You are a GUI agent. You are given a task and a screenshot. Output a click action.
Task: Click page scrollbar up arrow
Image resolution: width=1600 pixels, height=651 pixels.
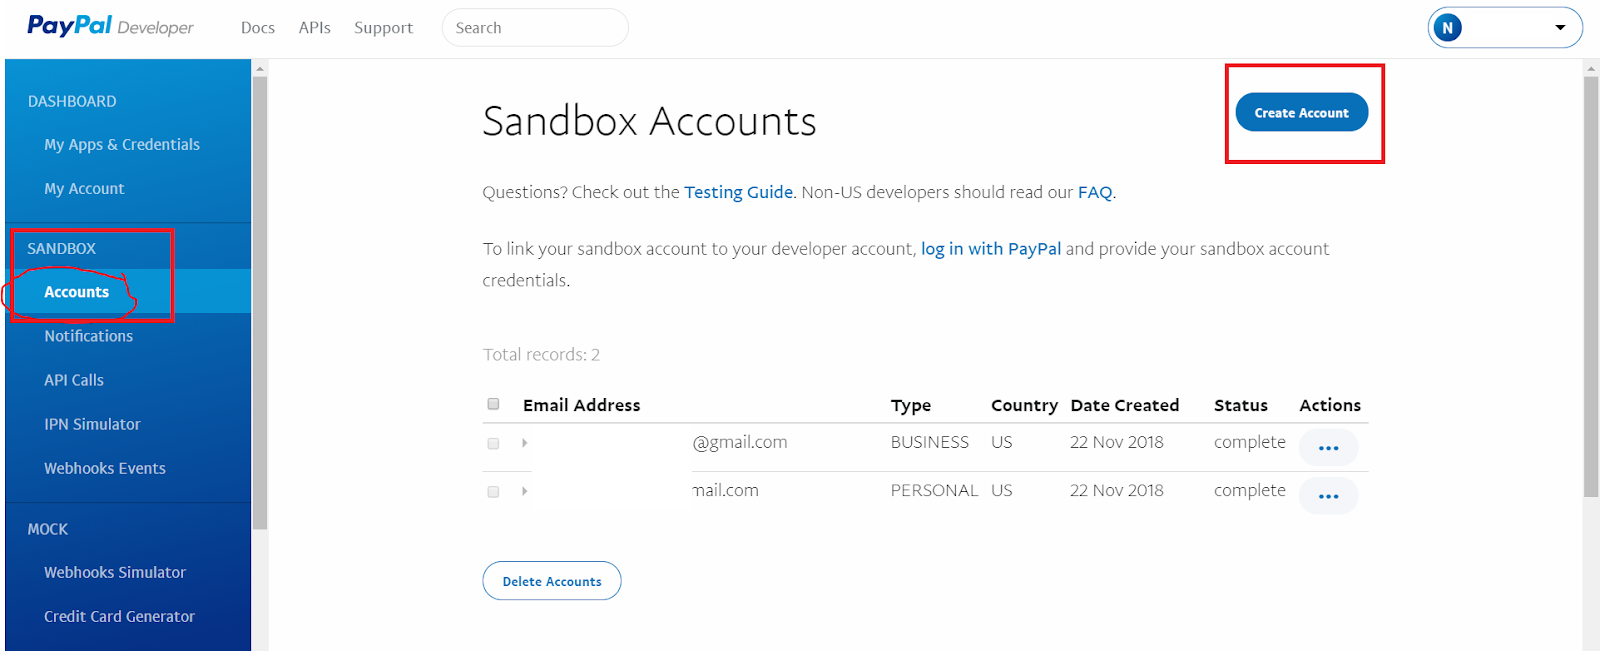(x=1591, y=69)
